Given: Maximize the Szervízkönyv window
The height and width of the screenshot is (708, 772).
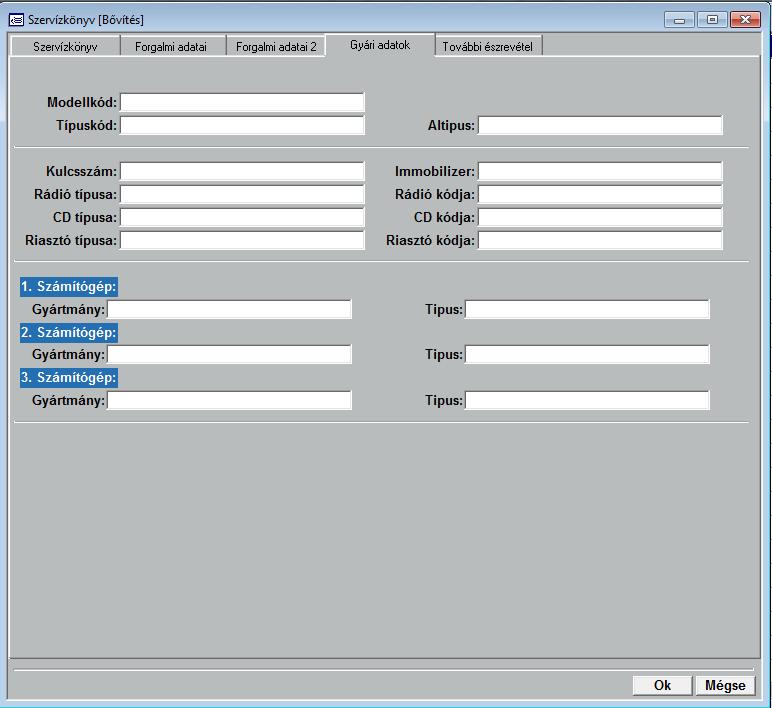Looking at the screenshot, I should pos(712,20).
